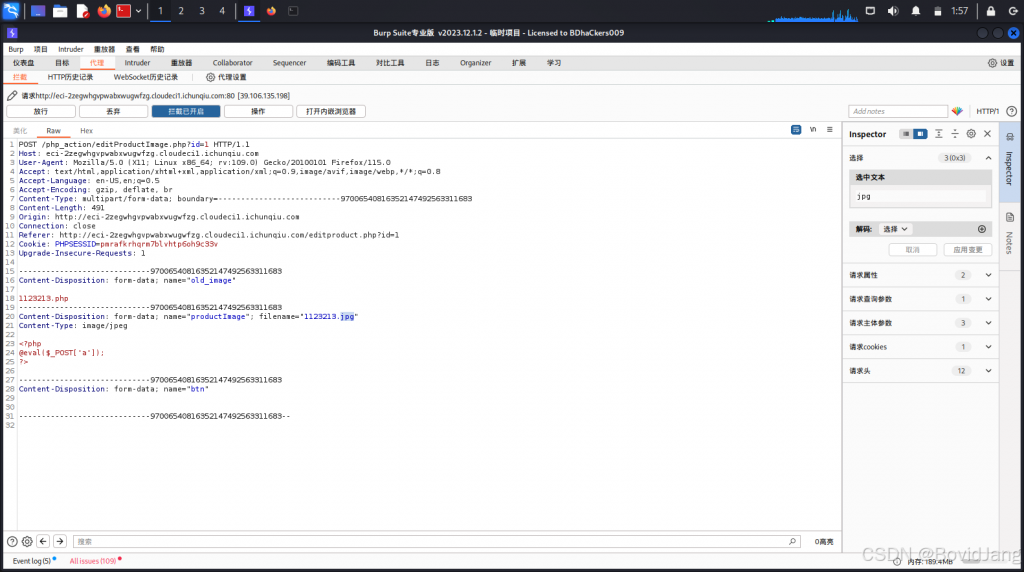Open Burp 设置 settings gear
Viewport: 1024px width, 572px height.
pos(1000,63)
